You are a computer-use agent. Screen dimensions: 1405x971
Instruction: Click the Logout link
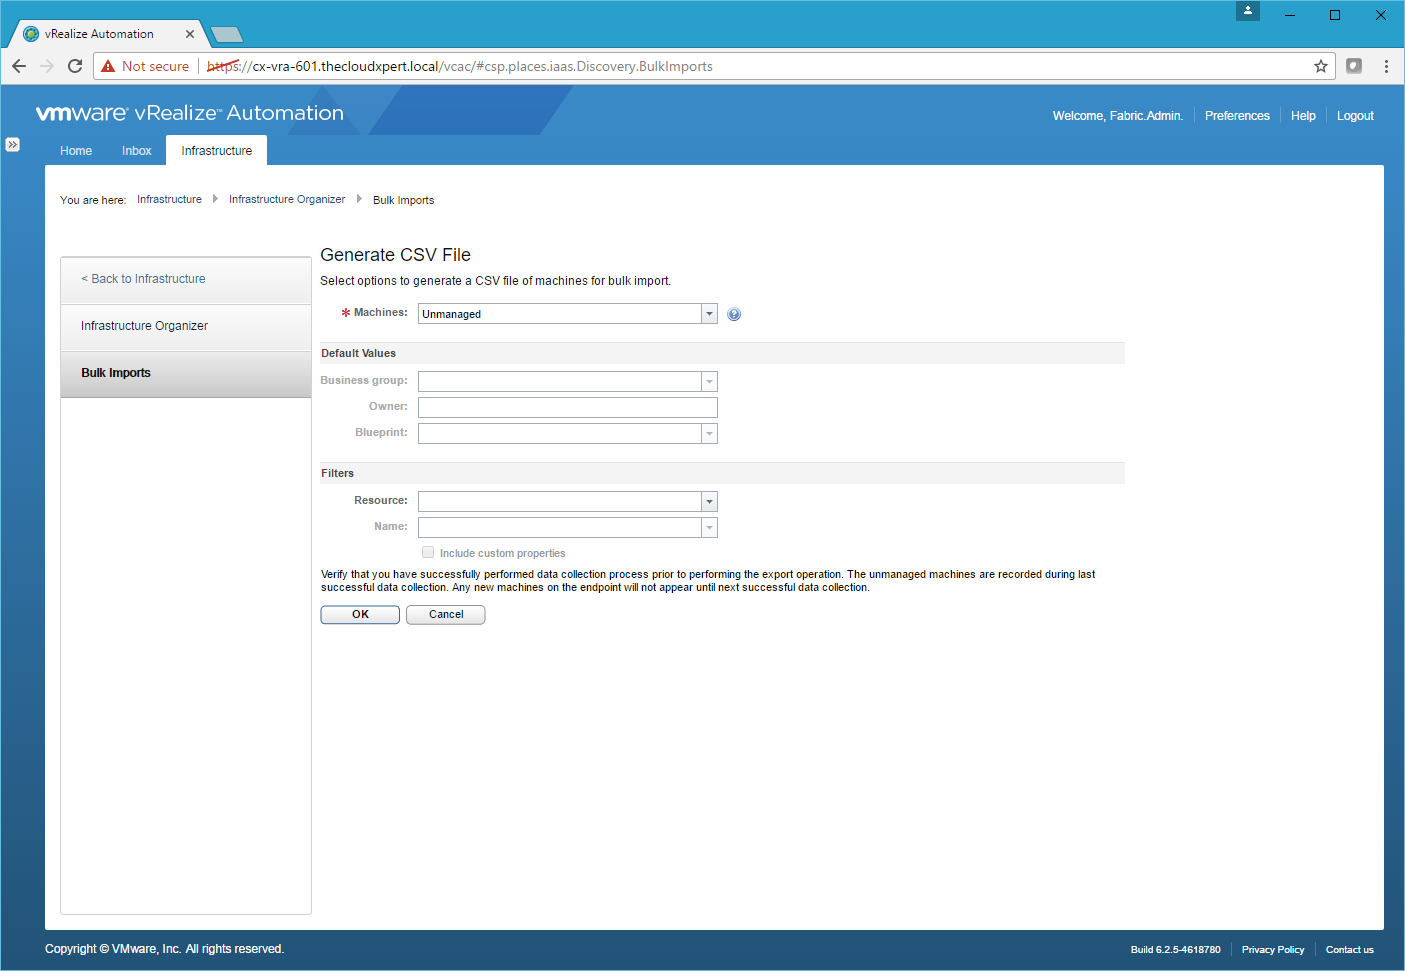(x=1355, y=116)
